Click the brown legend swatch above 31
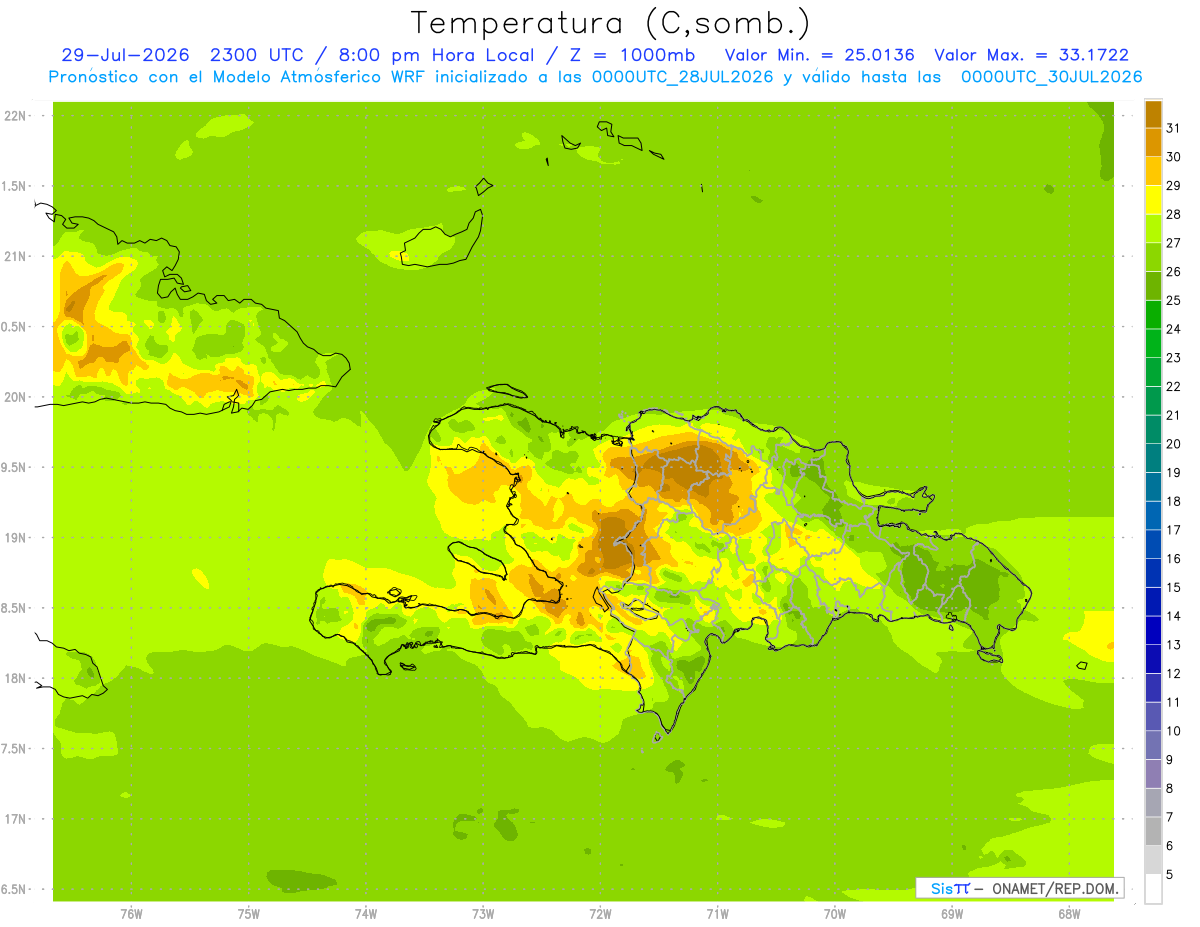 (1153, 114)
